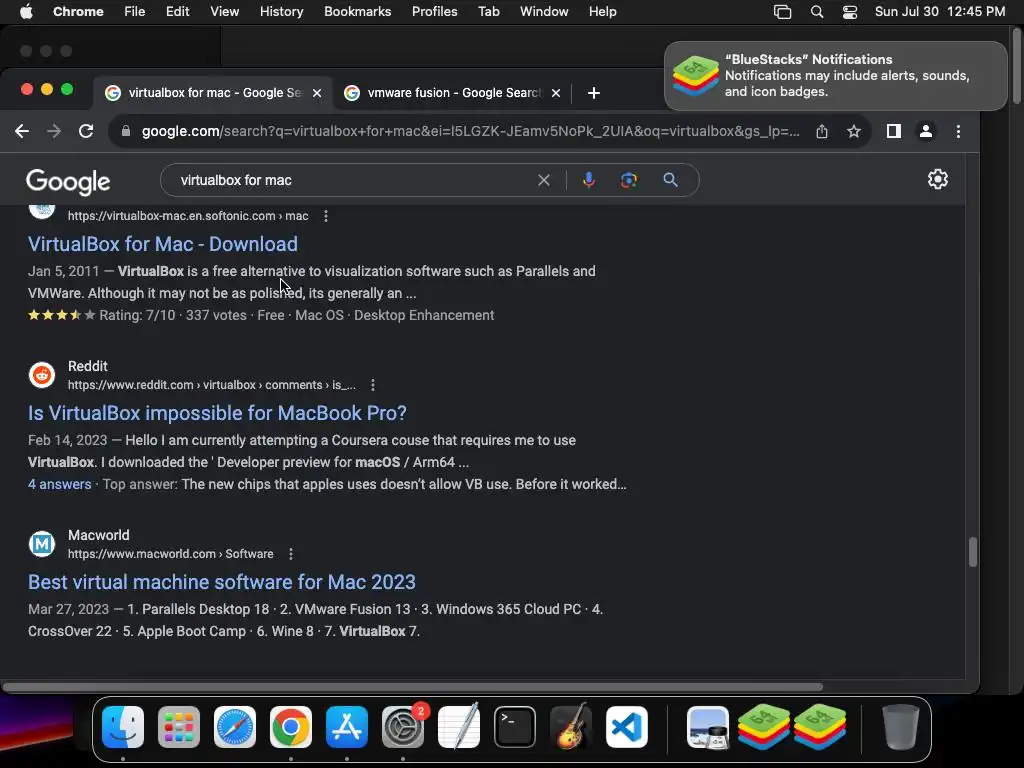
Task: Open Chrome's three-dot menu
Action: click(958, 131)
